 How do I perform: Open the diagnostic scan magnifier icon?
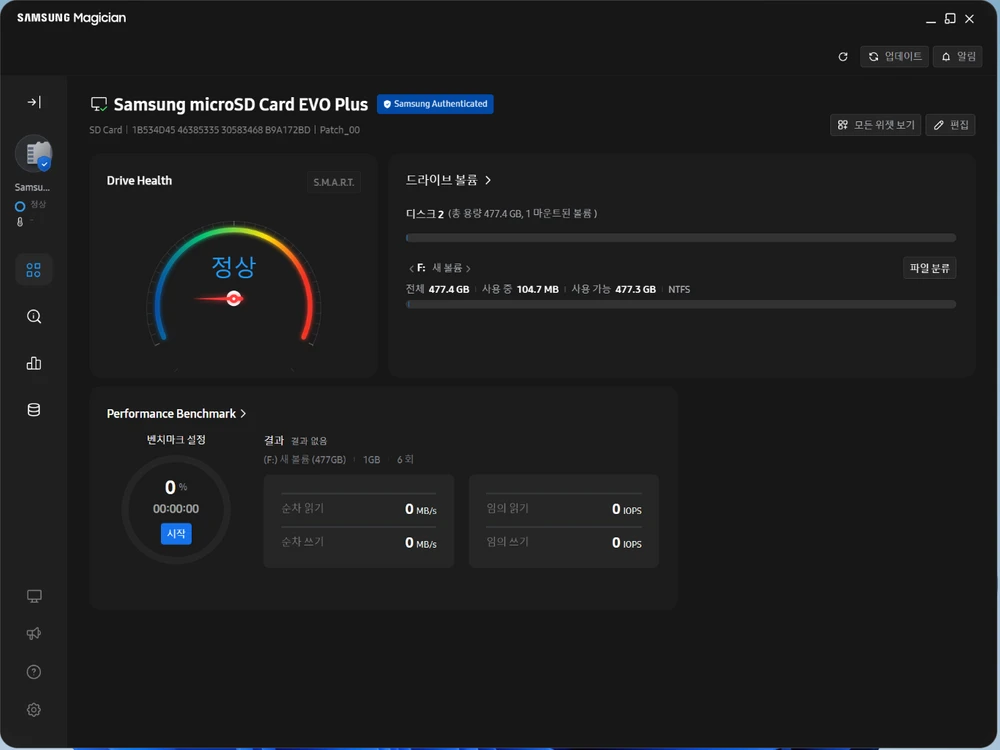(x=34, y=316)
